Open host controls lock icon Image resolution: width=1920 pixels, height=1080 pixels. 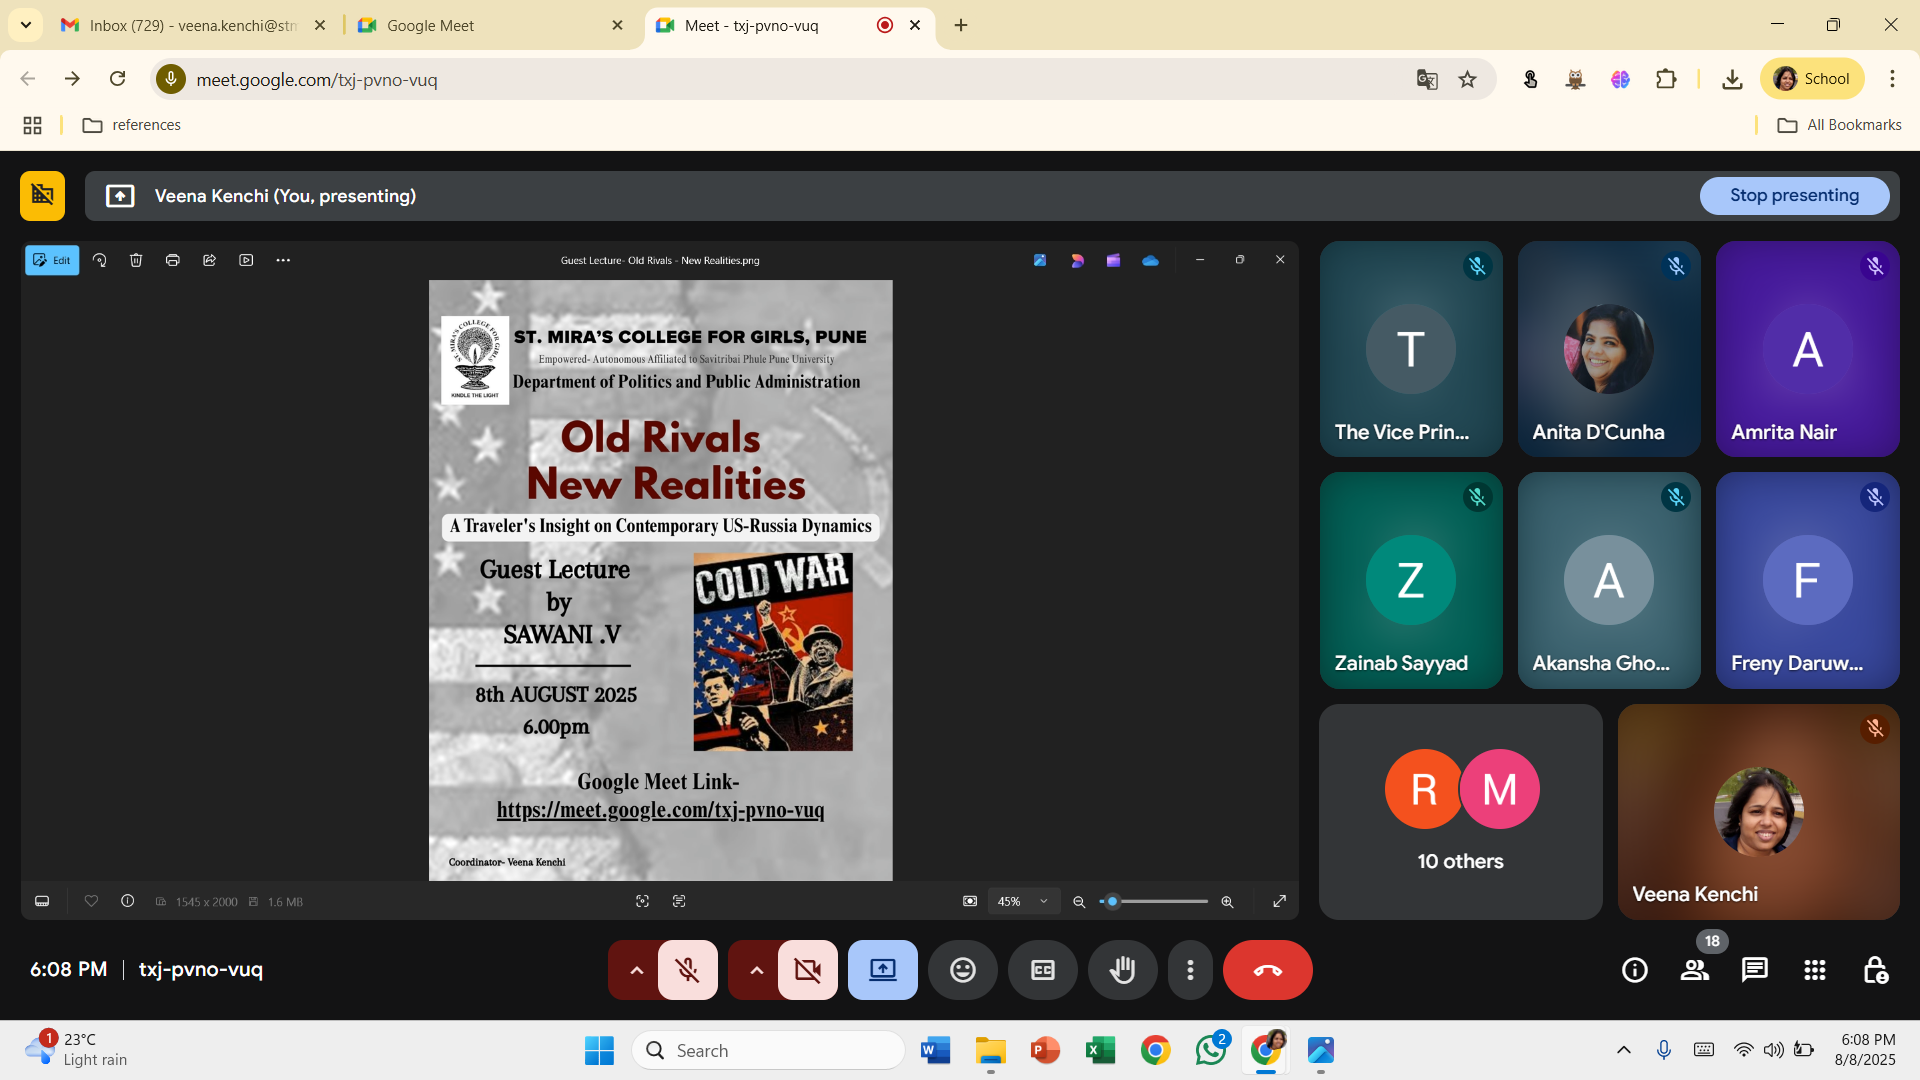point(1874,970)
